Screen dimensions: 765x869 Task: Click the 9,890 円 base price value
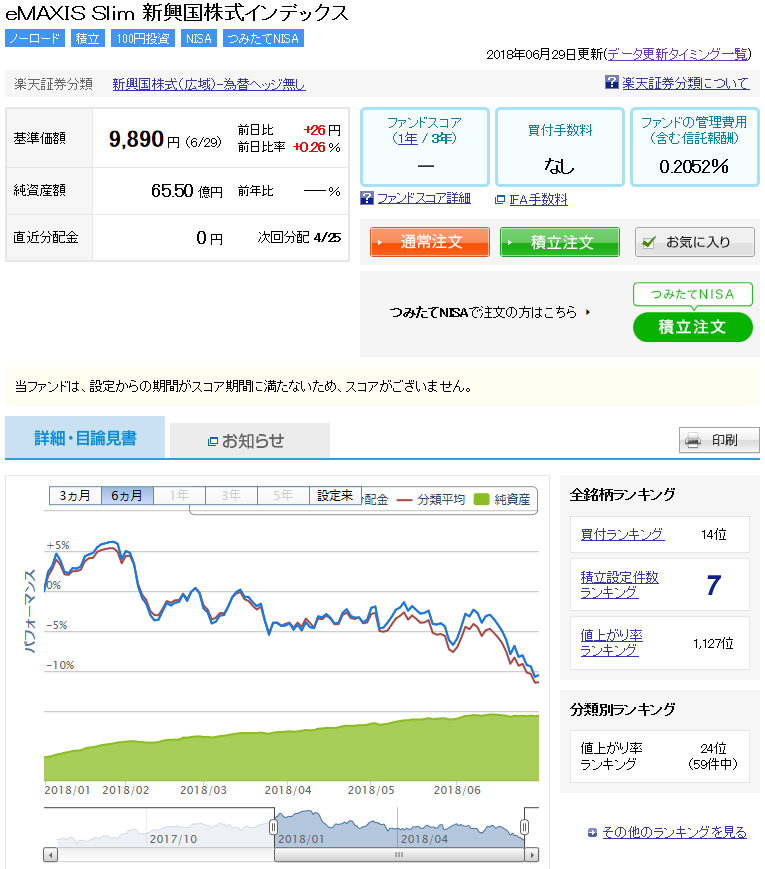coord(144,139)
